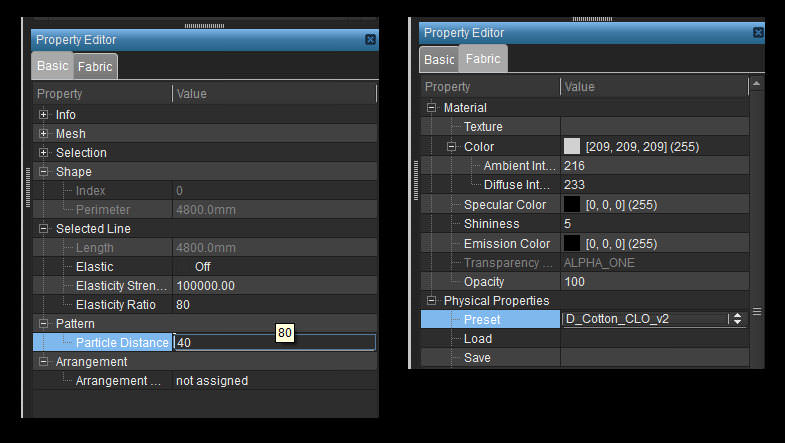Click the Particle Distance input field
The image size is (785, 443).
tap(274, 342)
